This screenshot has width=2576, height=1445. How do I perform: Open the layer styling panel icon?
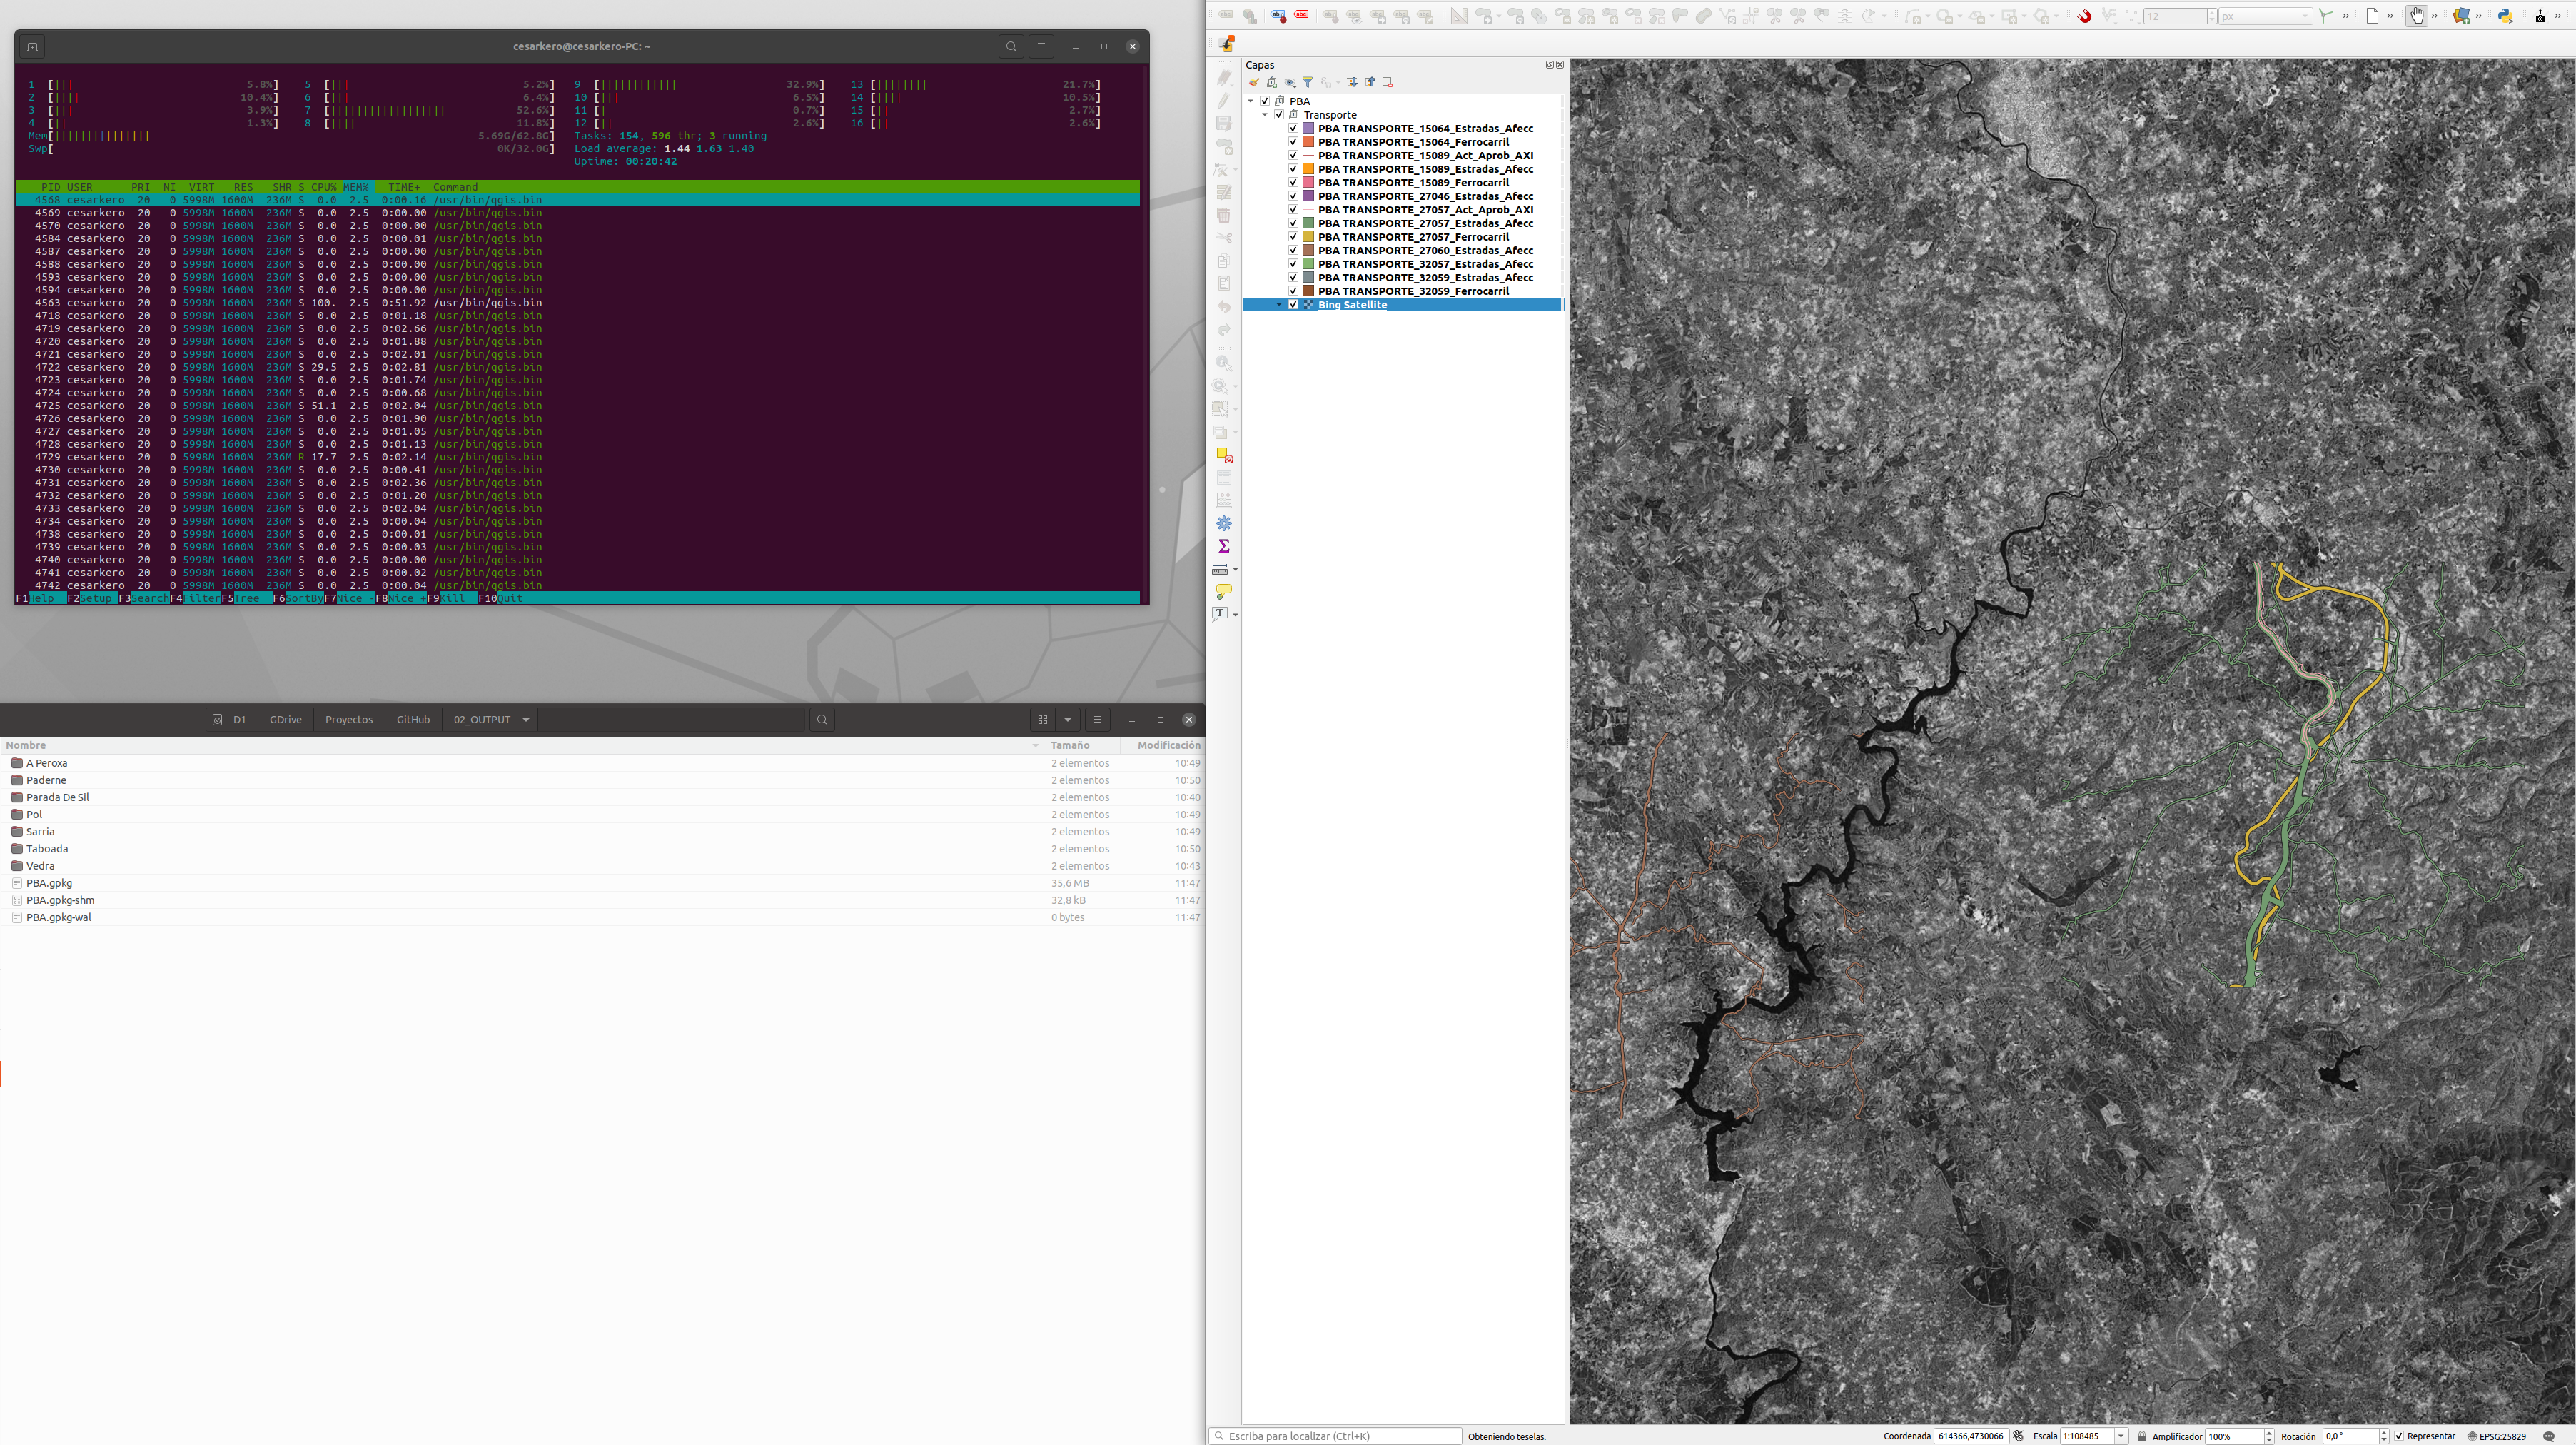(1254, 82)
